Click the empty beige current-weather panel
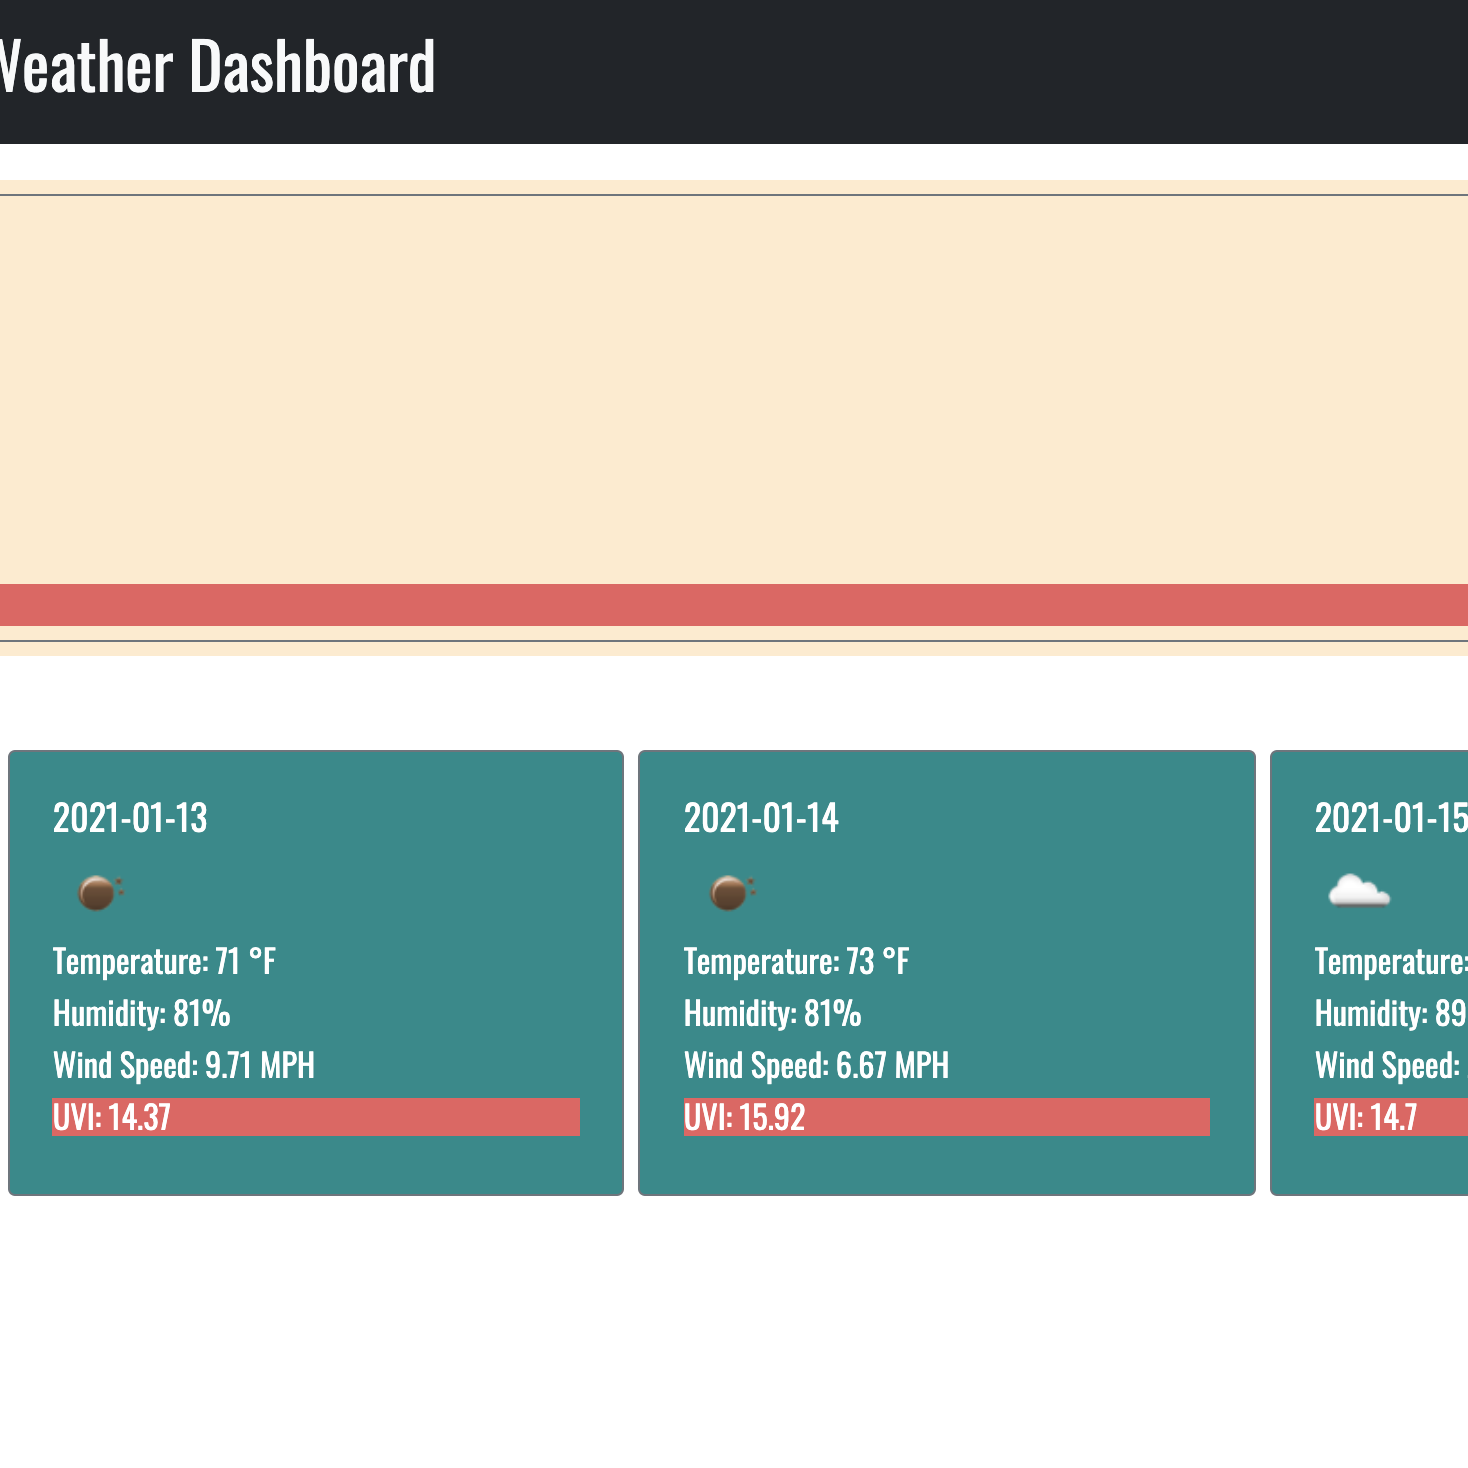This screenshot has width=1468, height=1468. tap(734, 390)
